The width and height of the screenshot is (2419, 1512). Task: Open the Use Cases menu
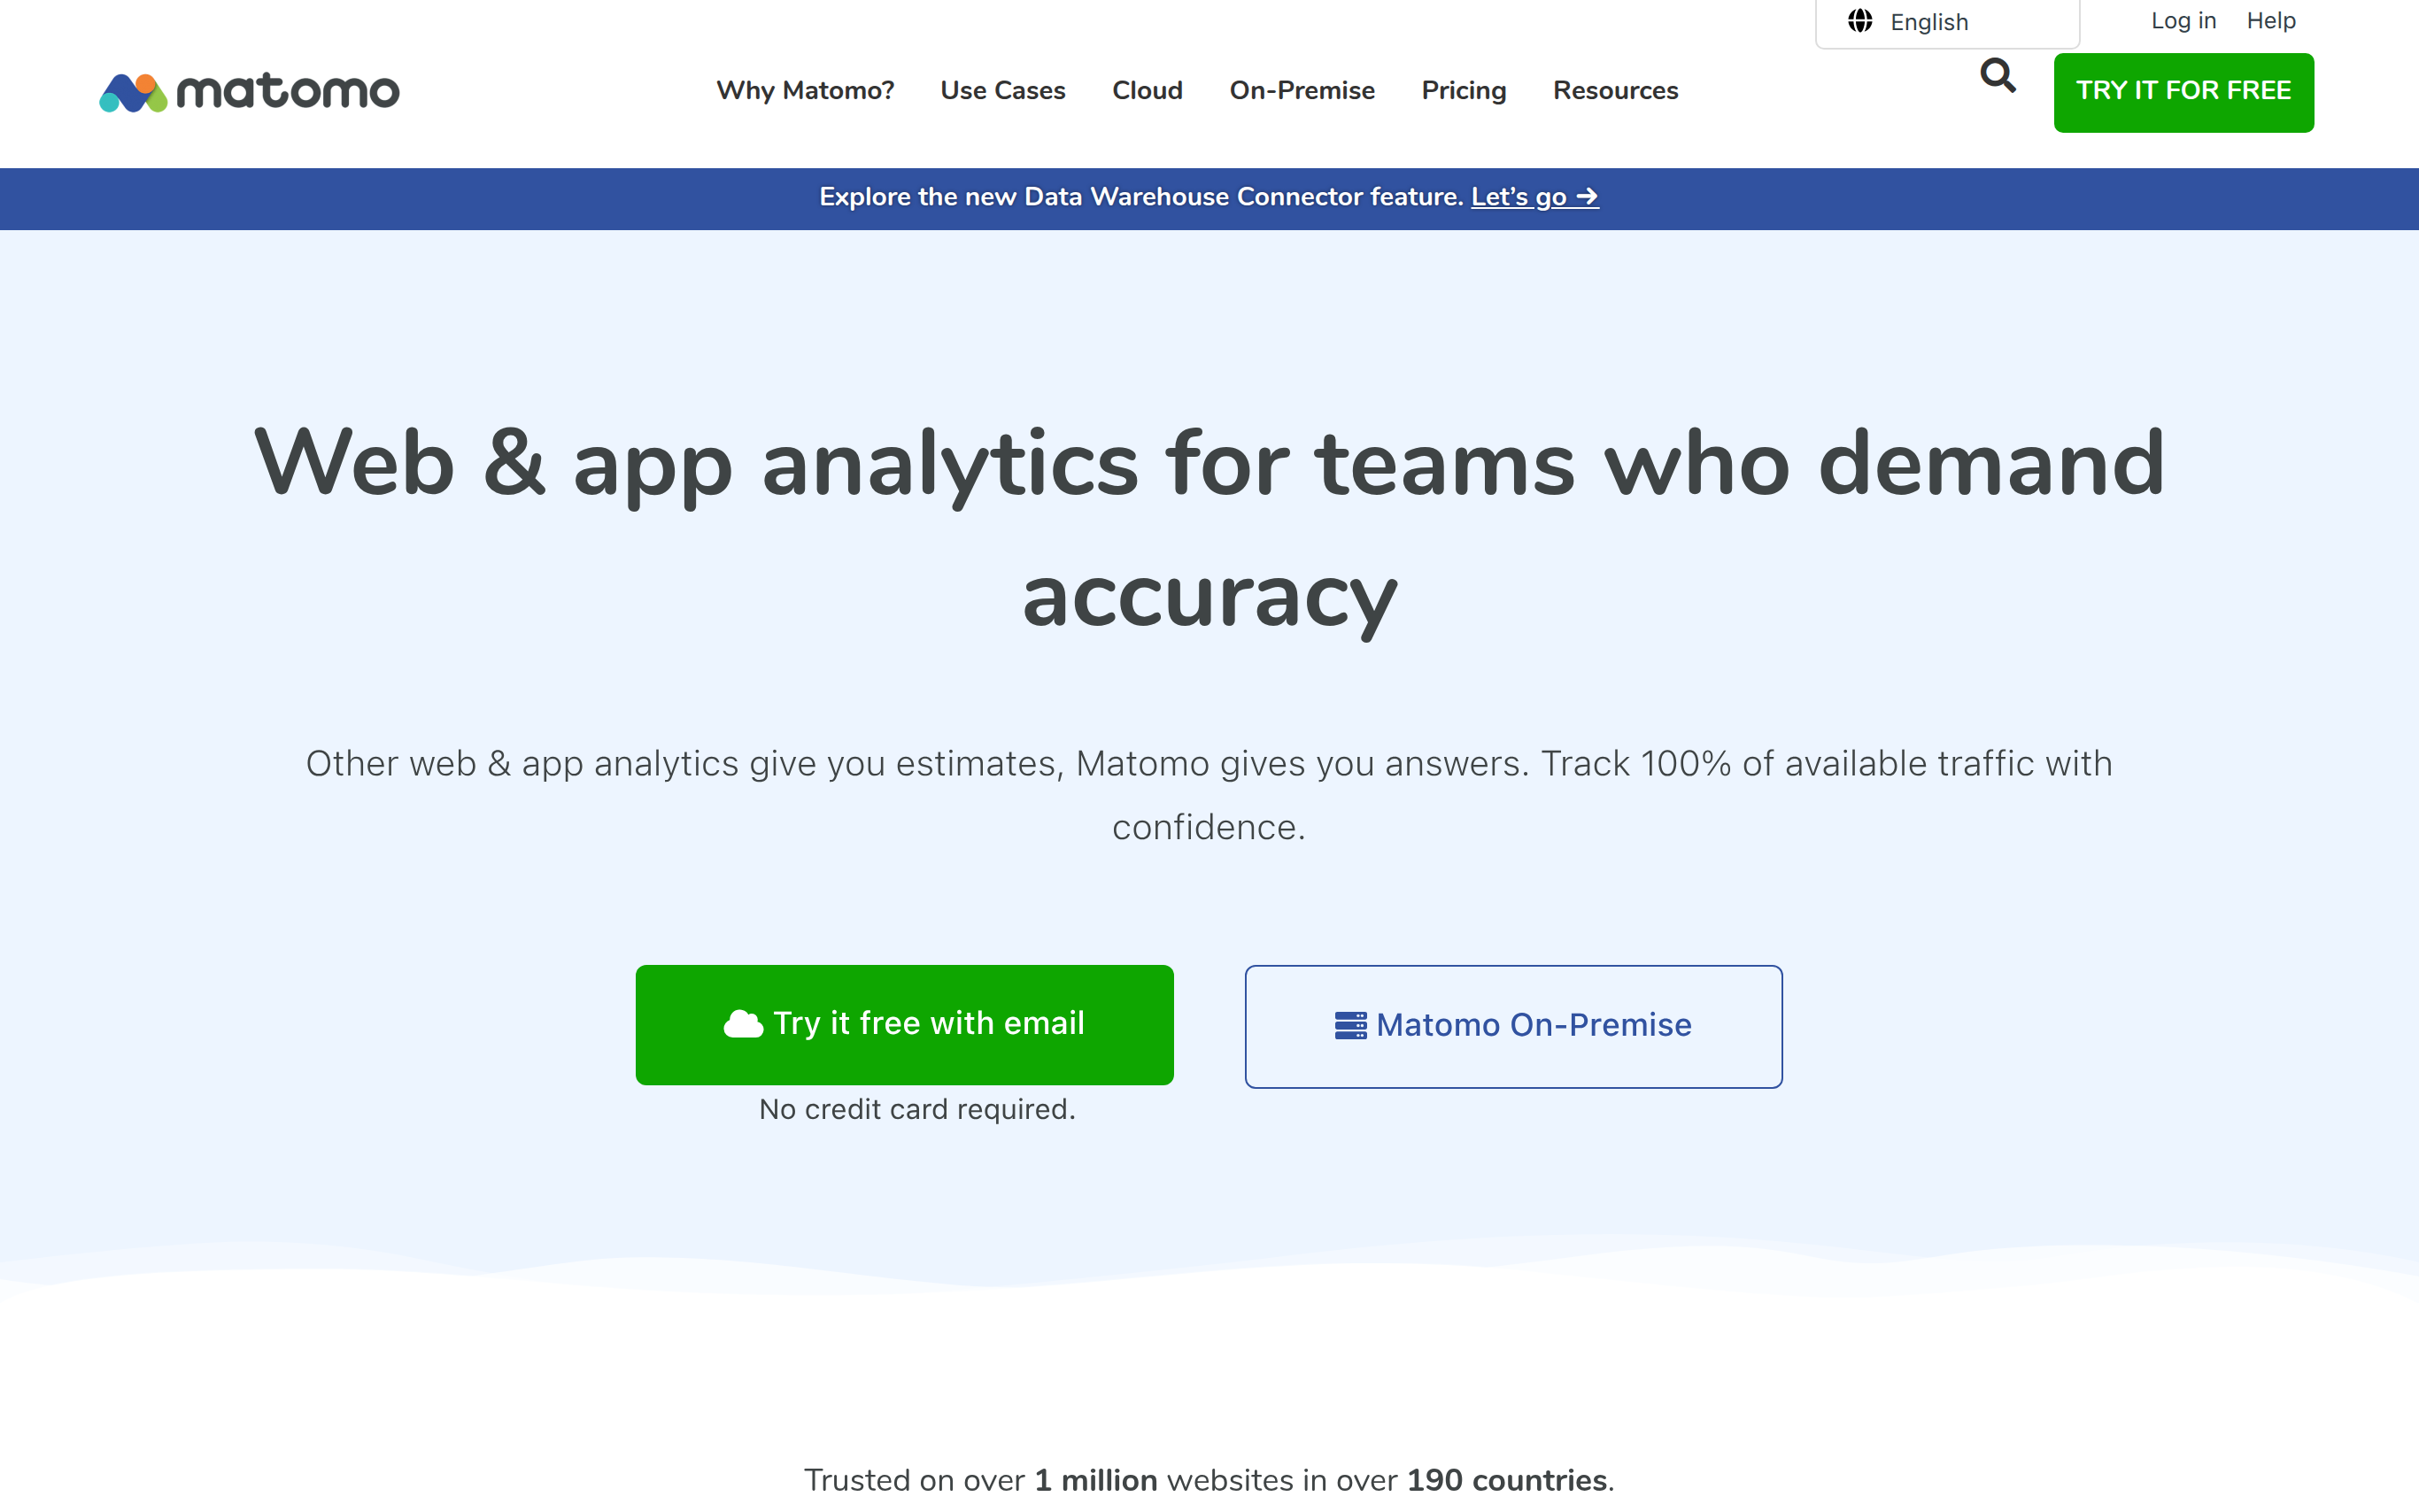coord(1002,91)
